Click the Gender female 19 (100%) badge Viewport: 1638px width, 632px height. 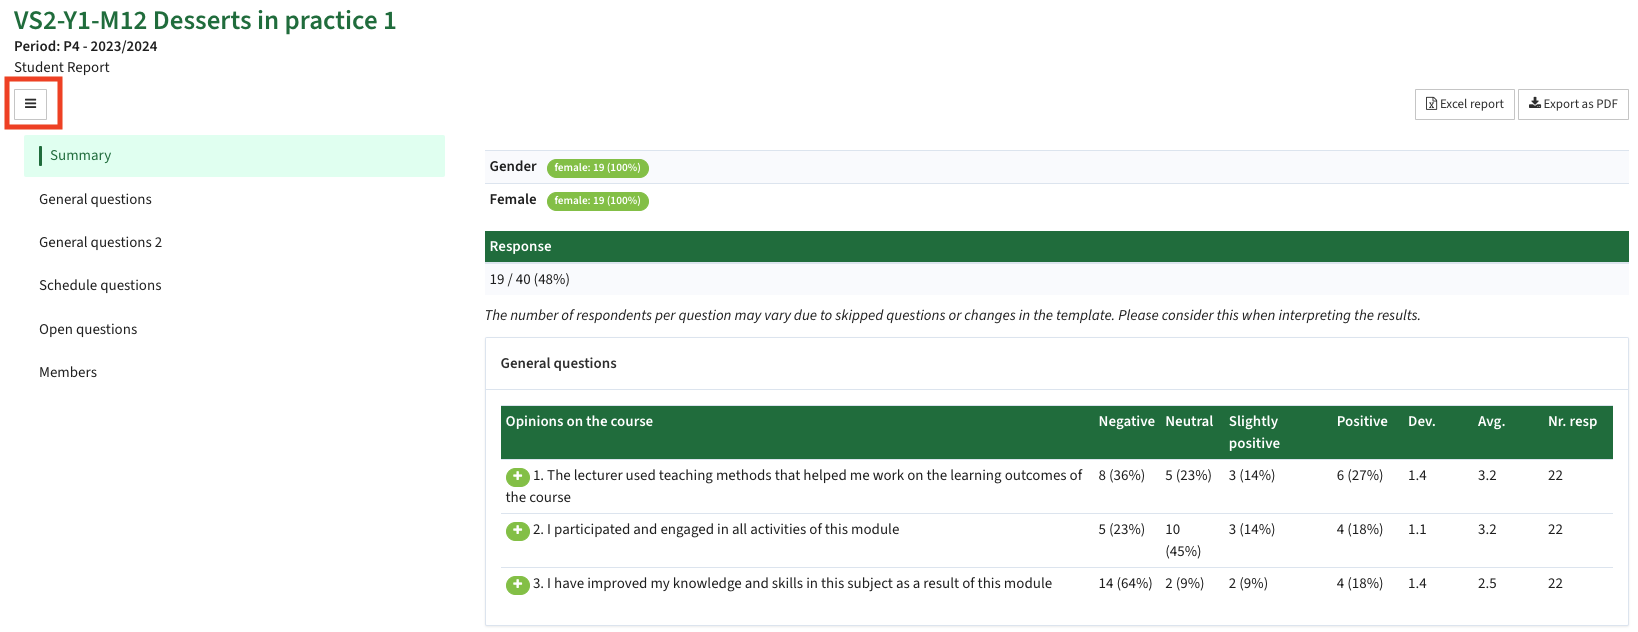click(x=598, y=168)
